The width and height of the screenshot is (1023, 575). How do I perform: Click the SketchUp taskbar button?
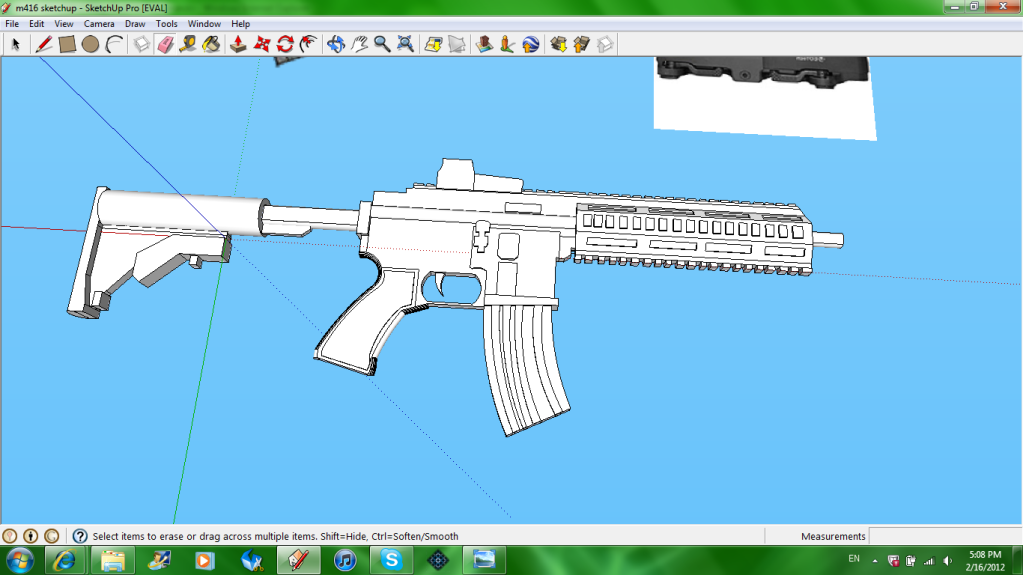(298, 560)
